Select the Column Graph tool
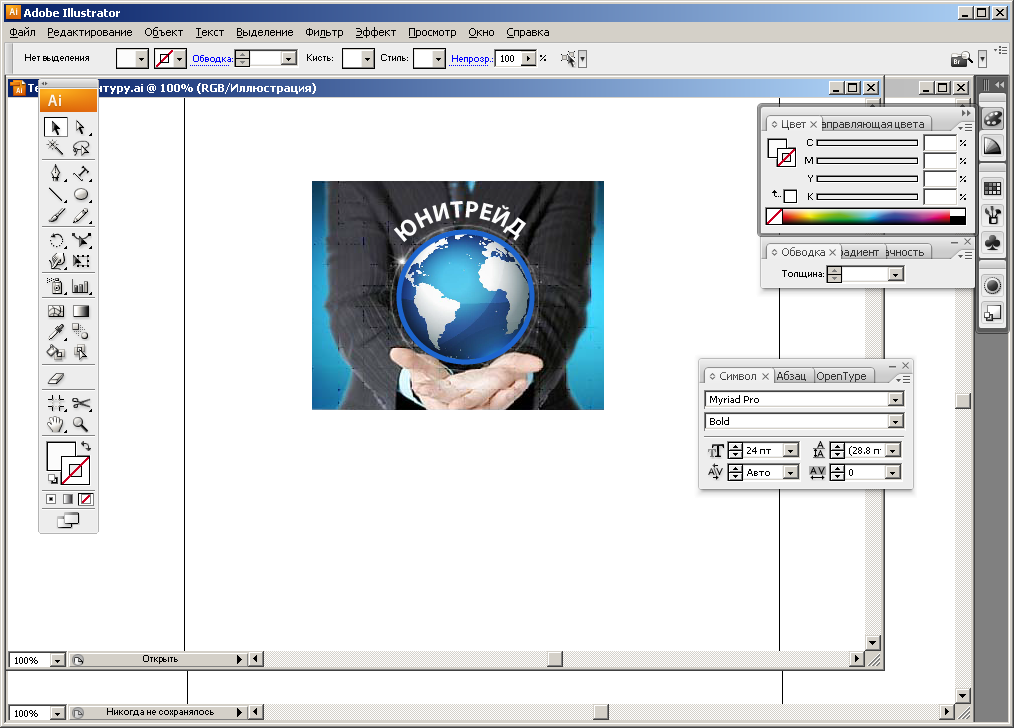Viewport: 1014px width, 728px height. (81, 286)
